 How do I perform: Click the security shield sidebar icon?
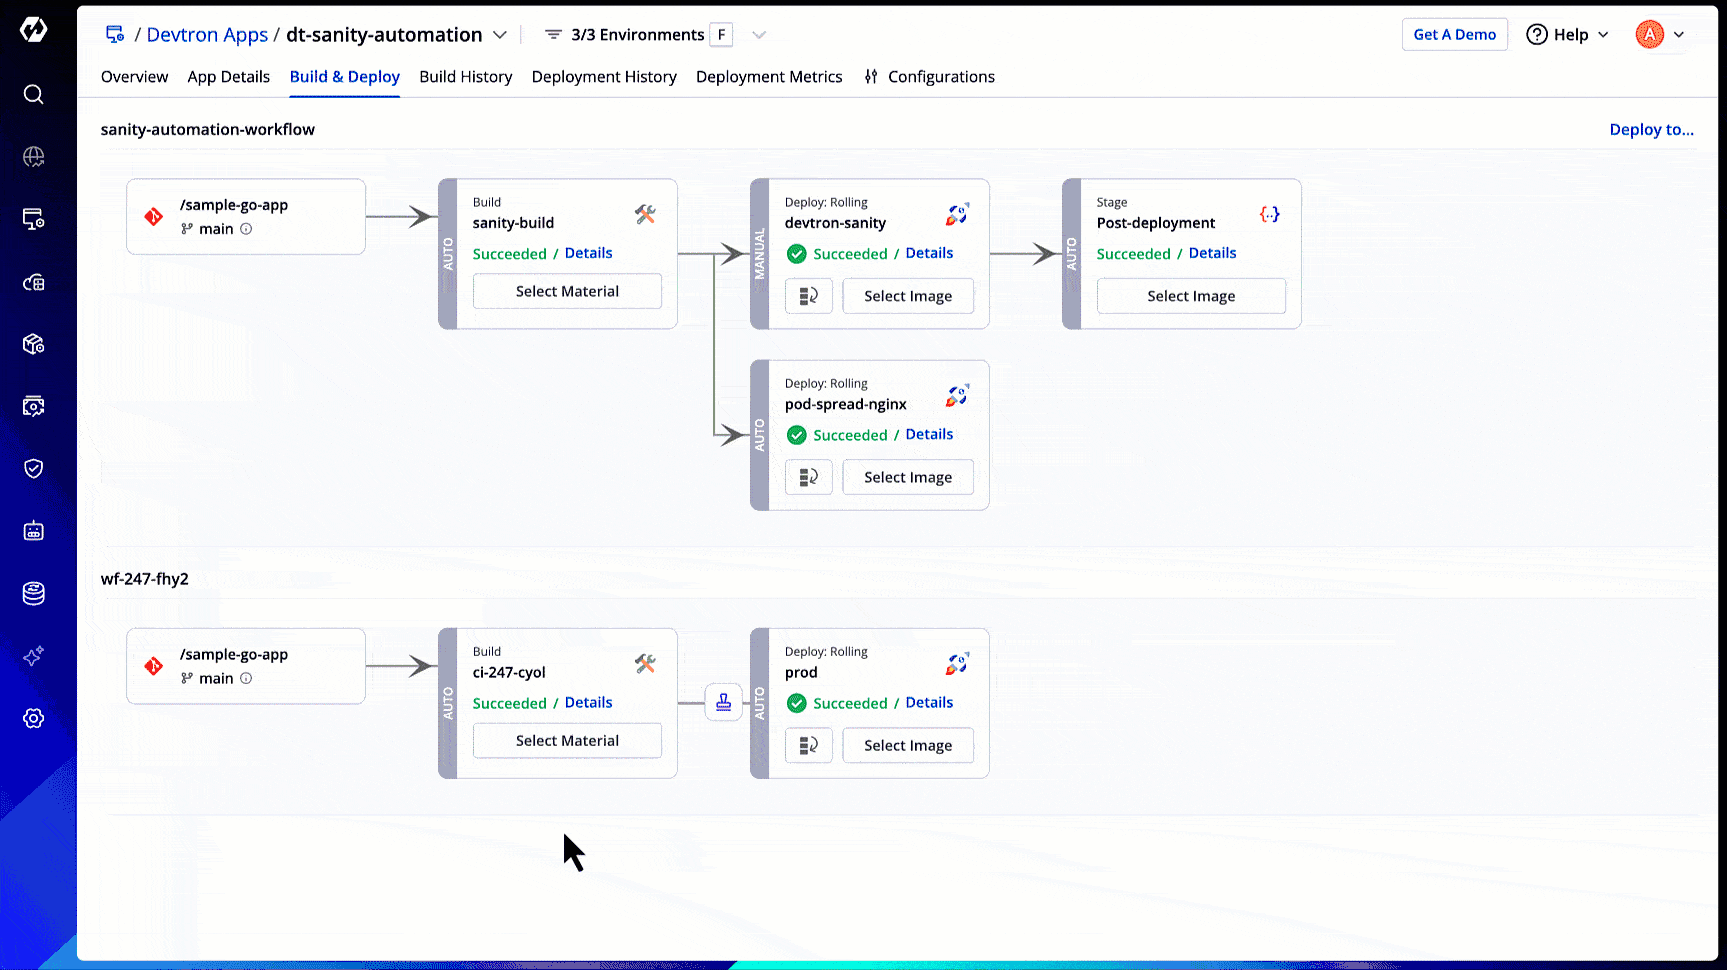click(x=33, y=468)
